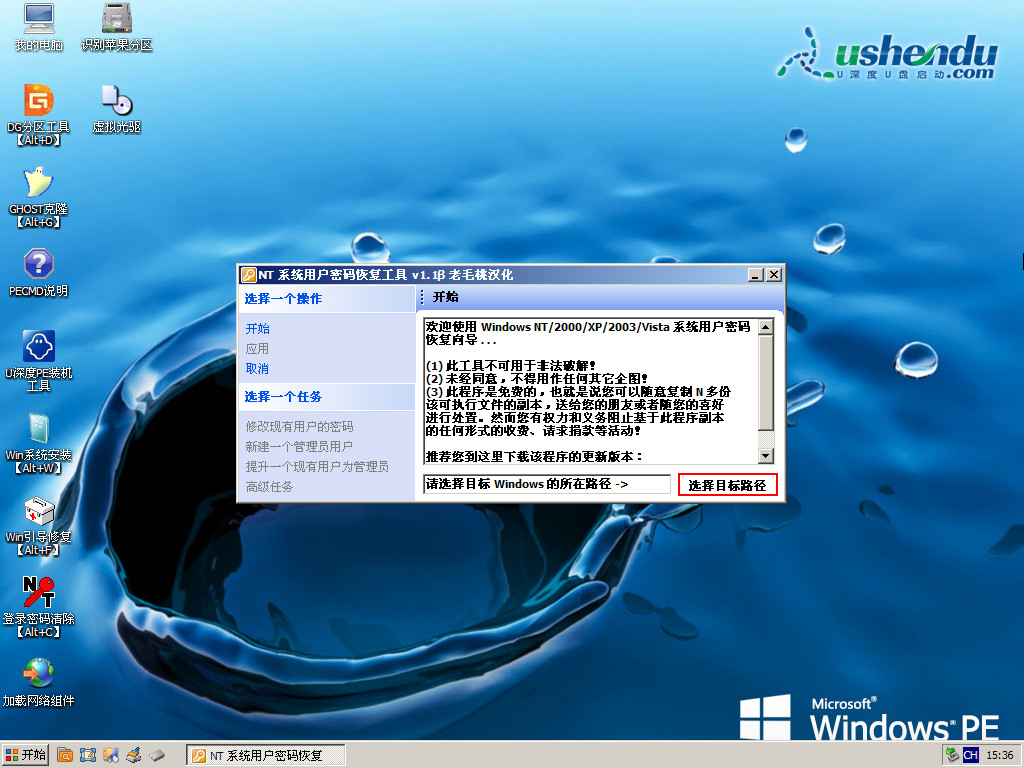This screenshot has height=768, width=1024.
Task: Click the tray device icon beside CH
Action: coord(952,755)
